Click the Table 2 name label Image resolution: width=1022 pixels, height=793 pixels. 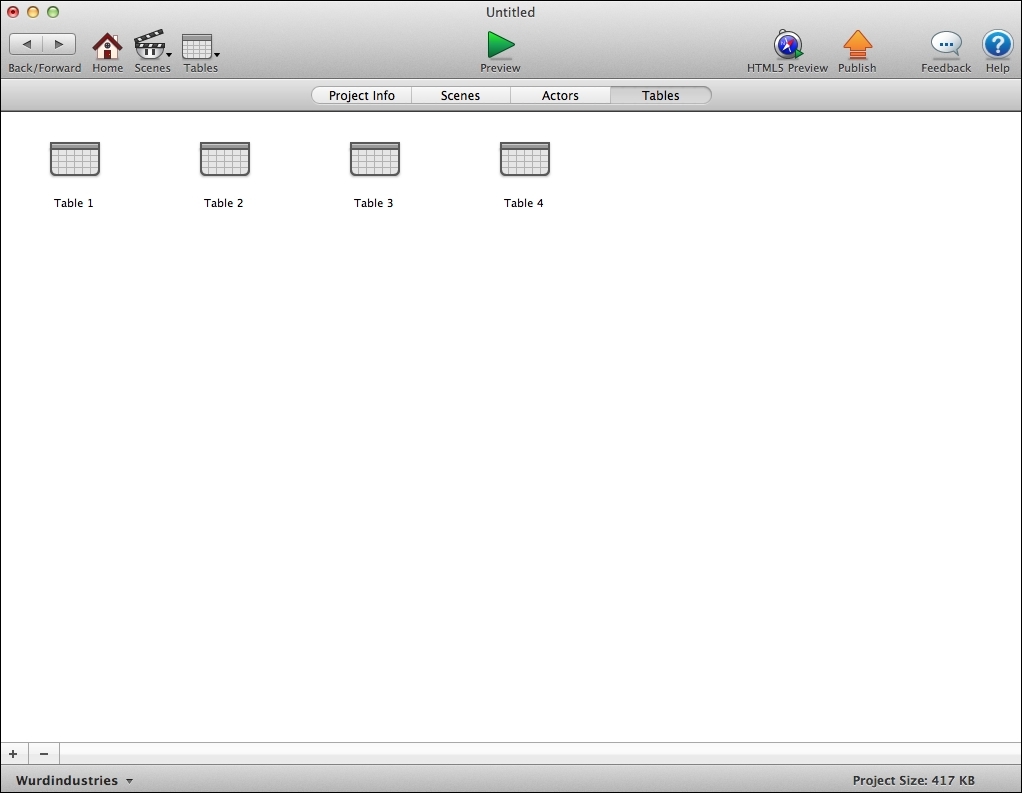click(x=224, y=203)
